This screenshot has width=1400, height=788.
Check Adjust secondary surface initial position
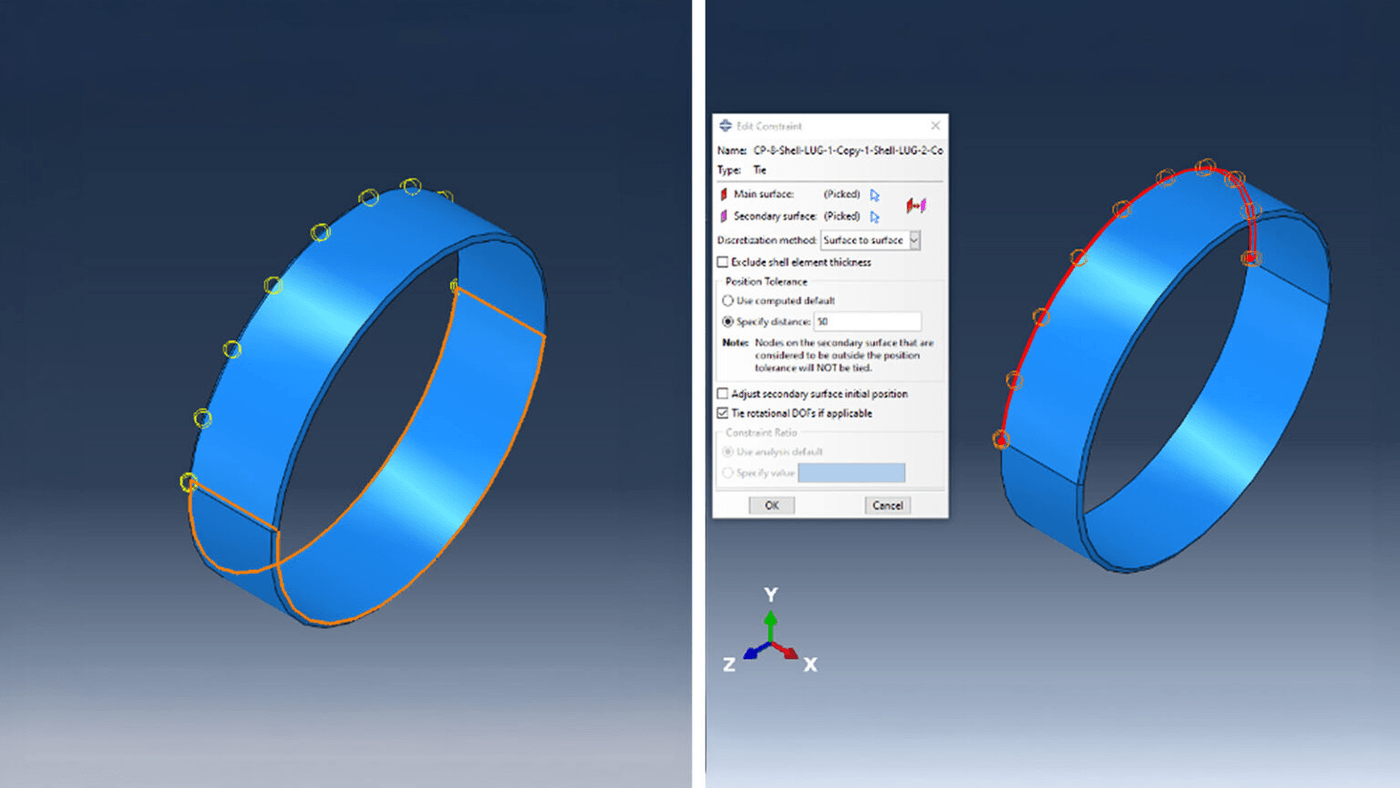pyautogui.click(x=722, y=394)
